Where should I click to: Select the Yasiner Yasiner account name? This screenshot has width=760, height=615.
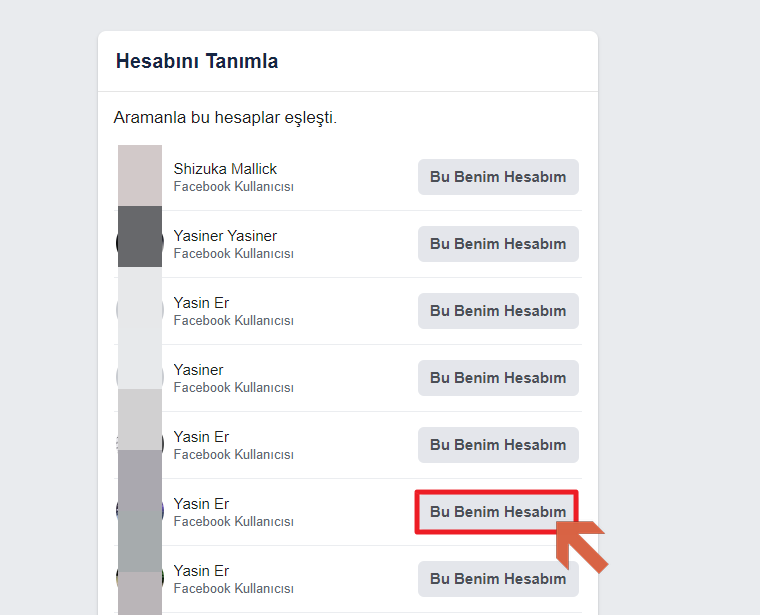225,236
